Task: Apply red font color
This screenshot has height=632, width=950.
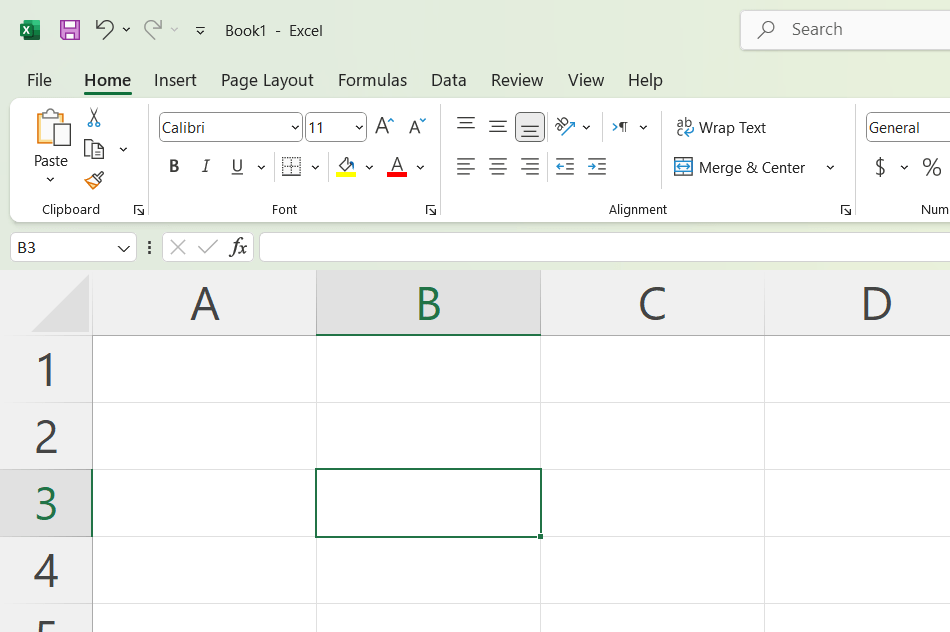Action: pyautogui.click(x=397, y=166)
